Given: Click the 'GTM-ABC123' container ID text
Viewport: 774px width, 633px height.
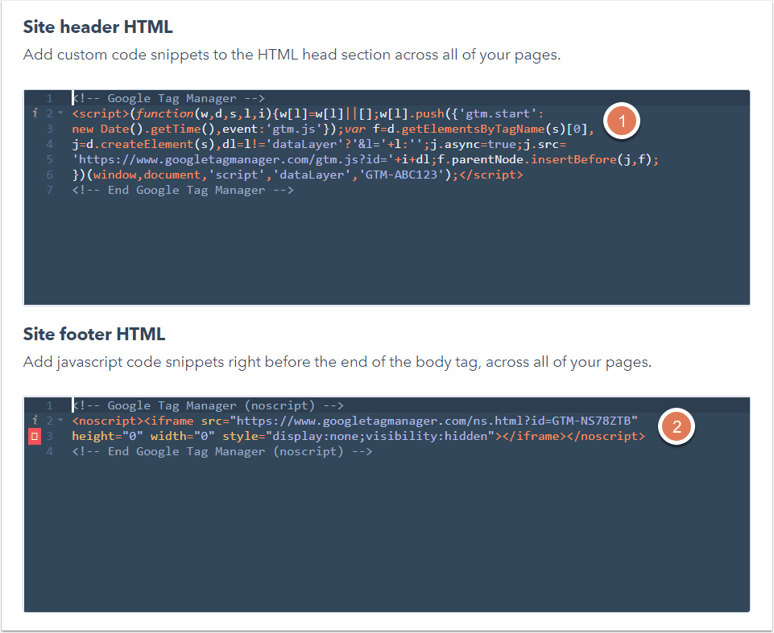Looking at the screenshot, I should 401,175.
